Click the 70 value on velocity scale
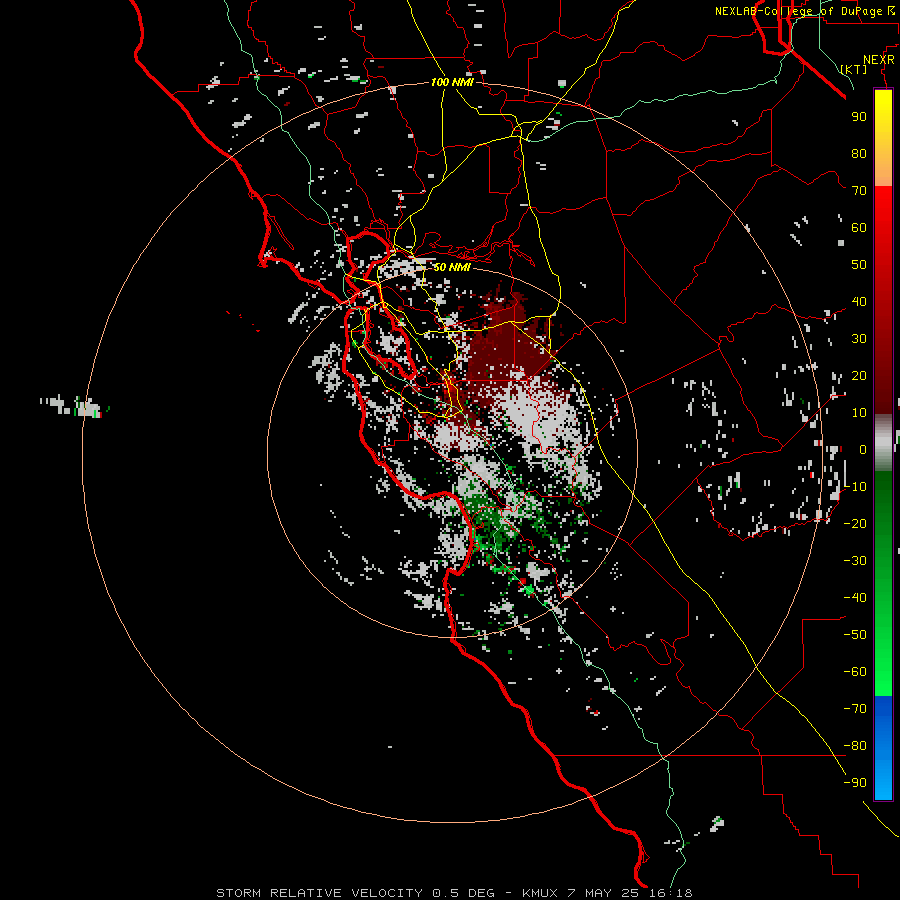 859,191
